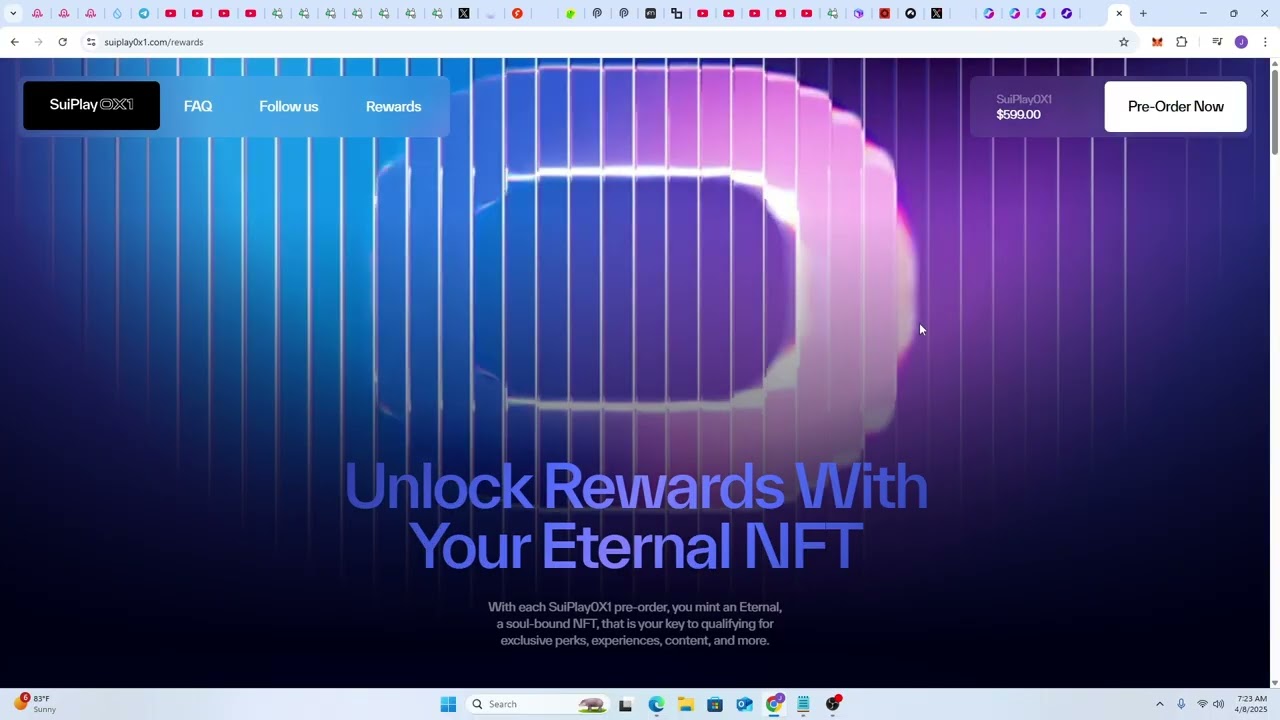The height and width of the screenshot is (720, 1280).
Task: Switch to the Telegram tab
Action: pyautogui.click(x=144, y=13)
